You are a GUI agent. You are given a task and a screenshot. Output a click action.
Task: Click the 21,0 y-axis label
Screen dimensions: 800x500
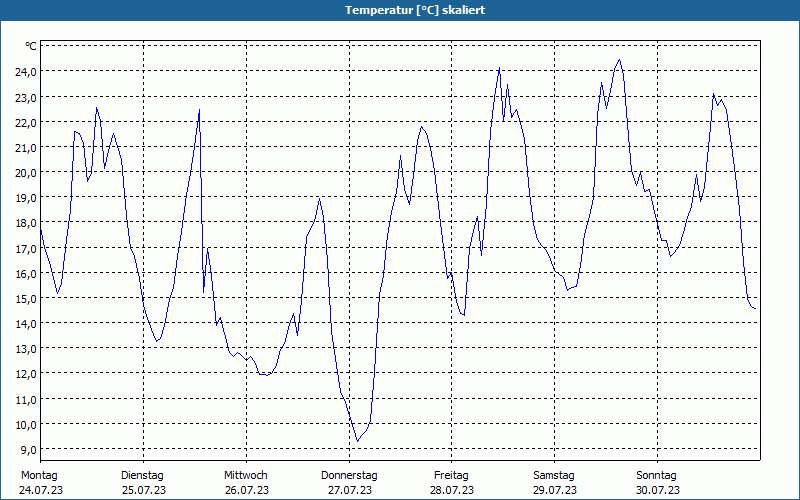pos(26,148)
